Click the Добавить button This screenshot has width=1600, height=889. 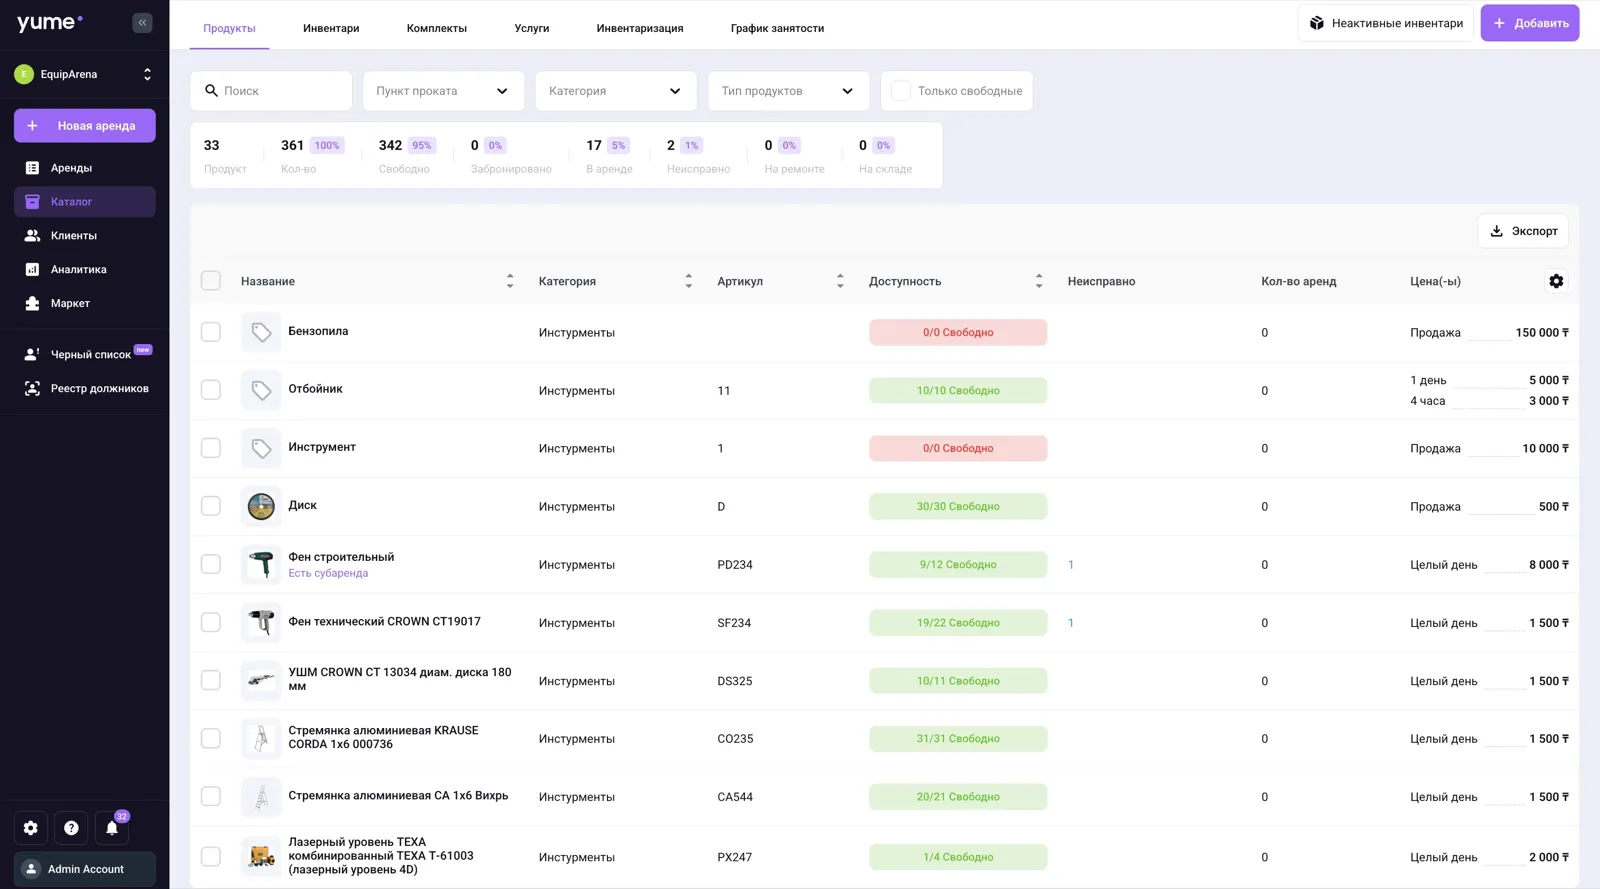[x=1530, y=23]
